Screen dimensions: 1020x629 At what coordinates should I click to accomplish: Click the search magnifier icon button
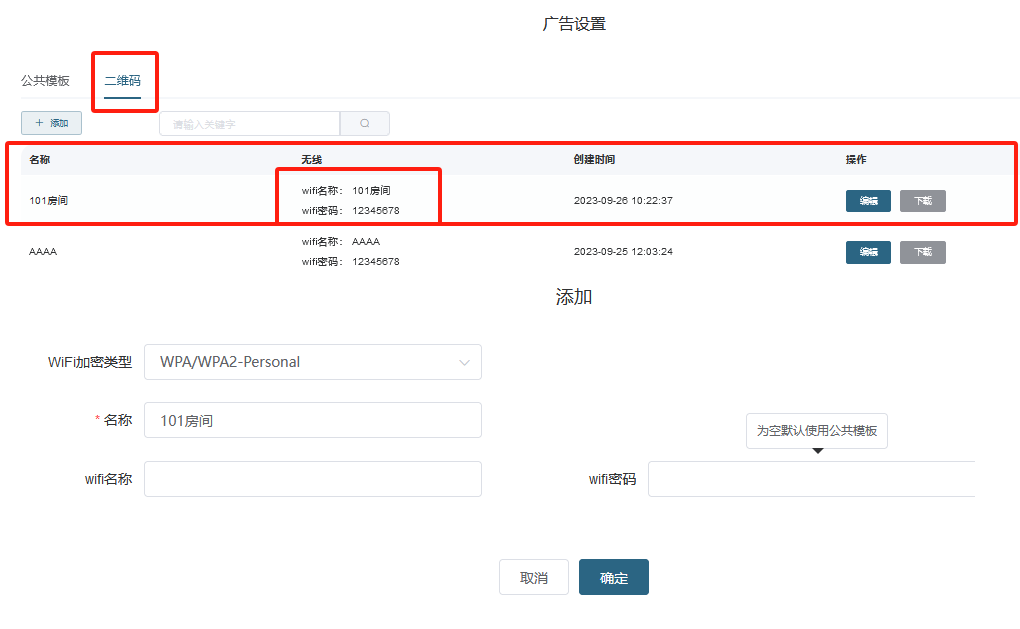tap(364, 124)
